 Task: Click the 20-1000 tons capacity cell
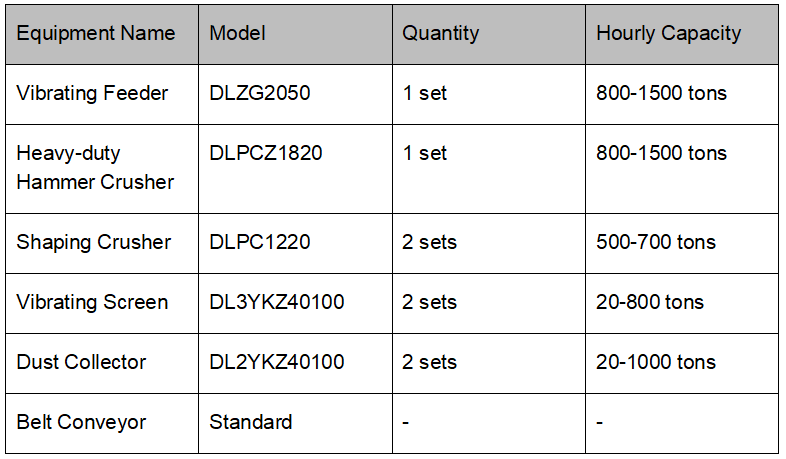(x=656, y=362)
